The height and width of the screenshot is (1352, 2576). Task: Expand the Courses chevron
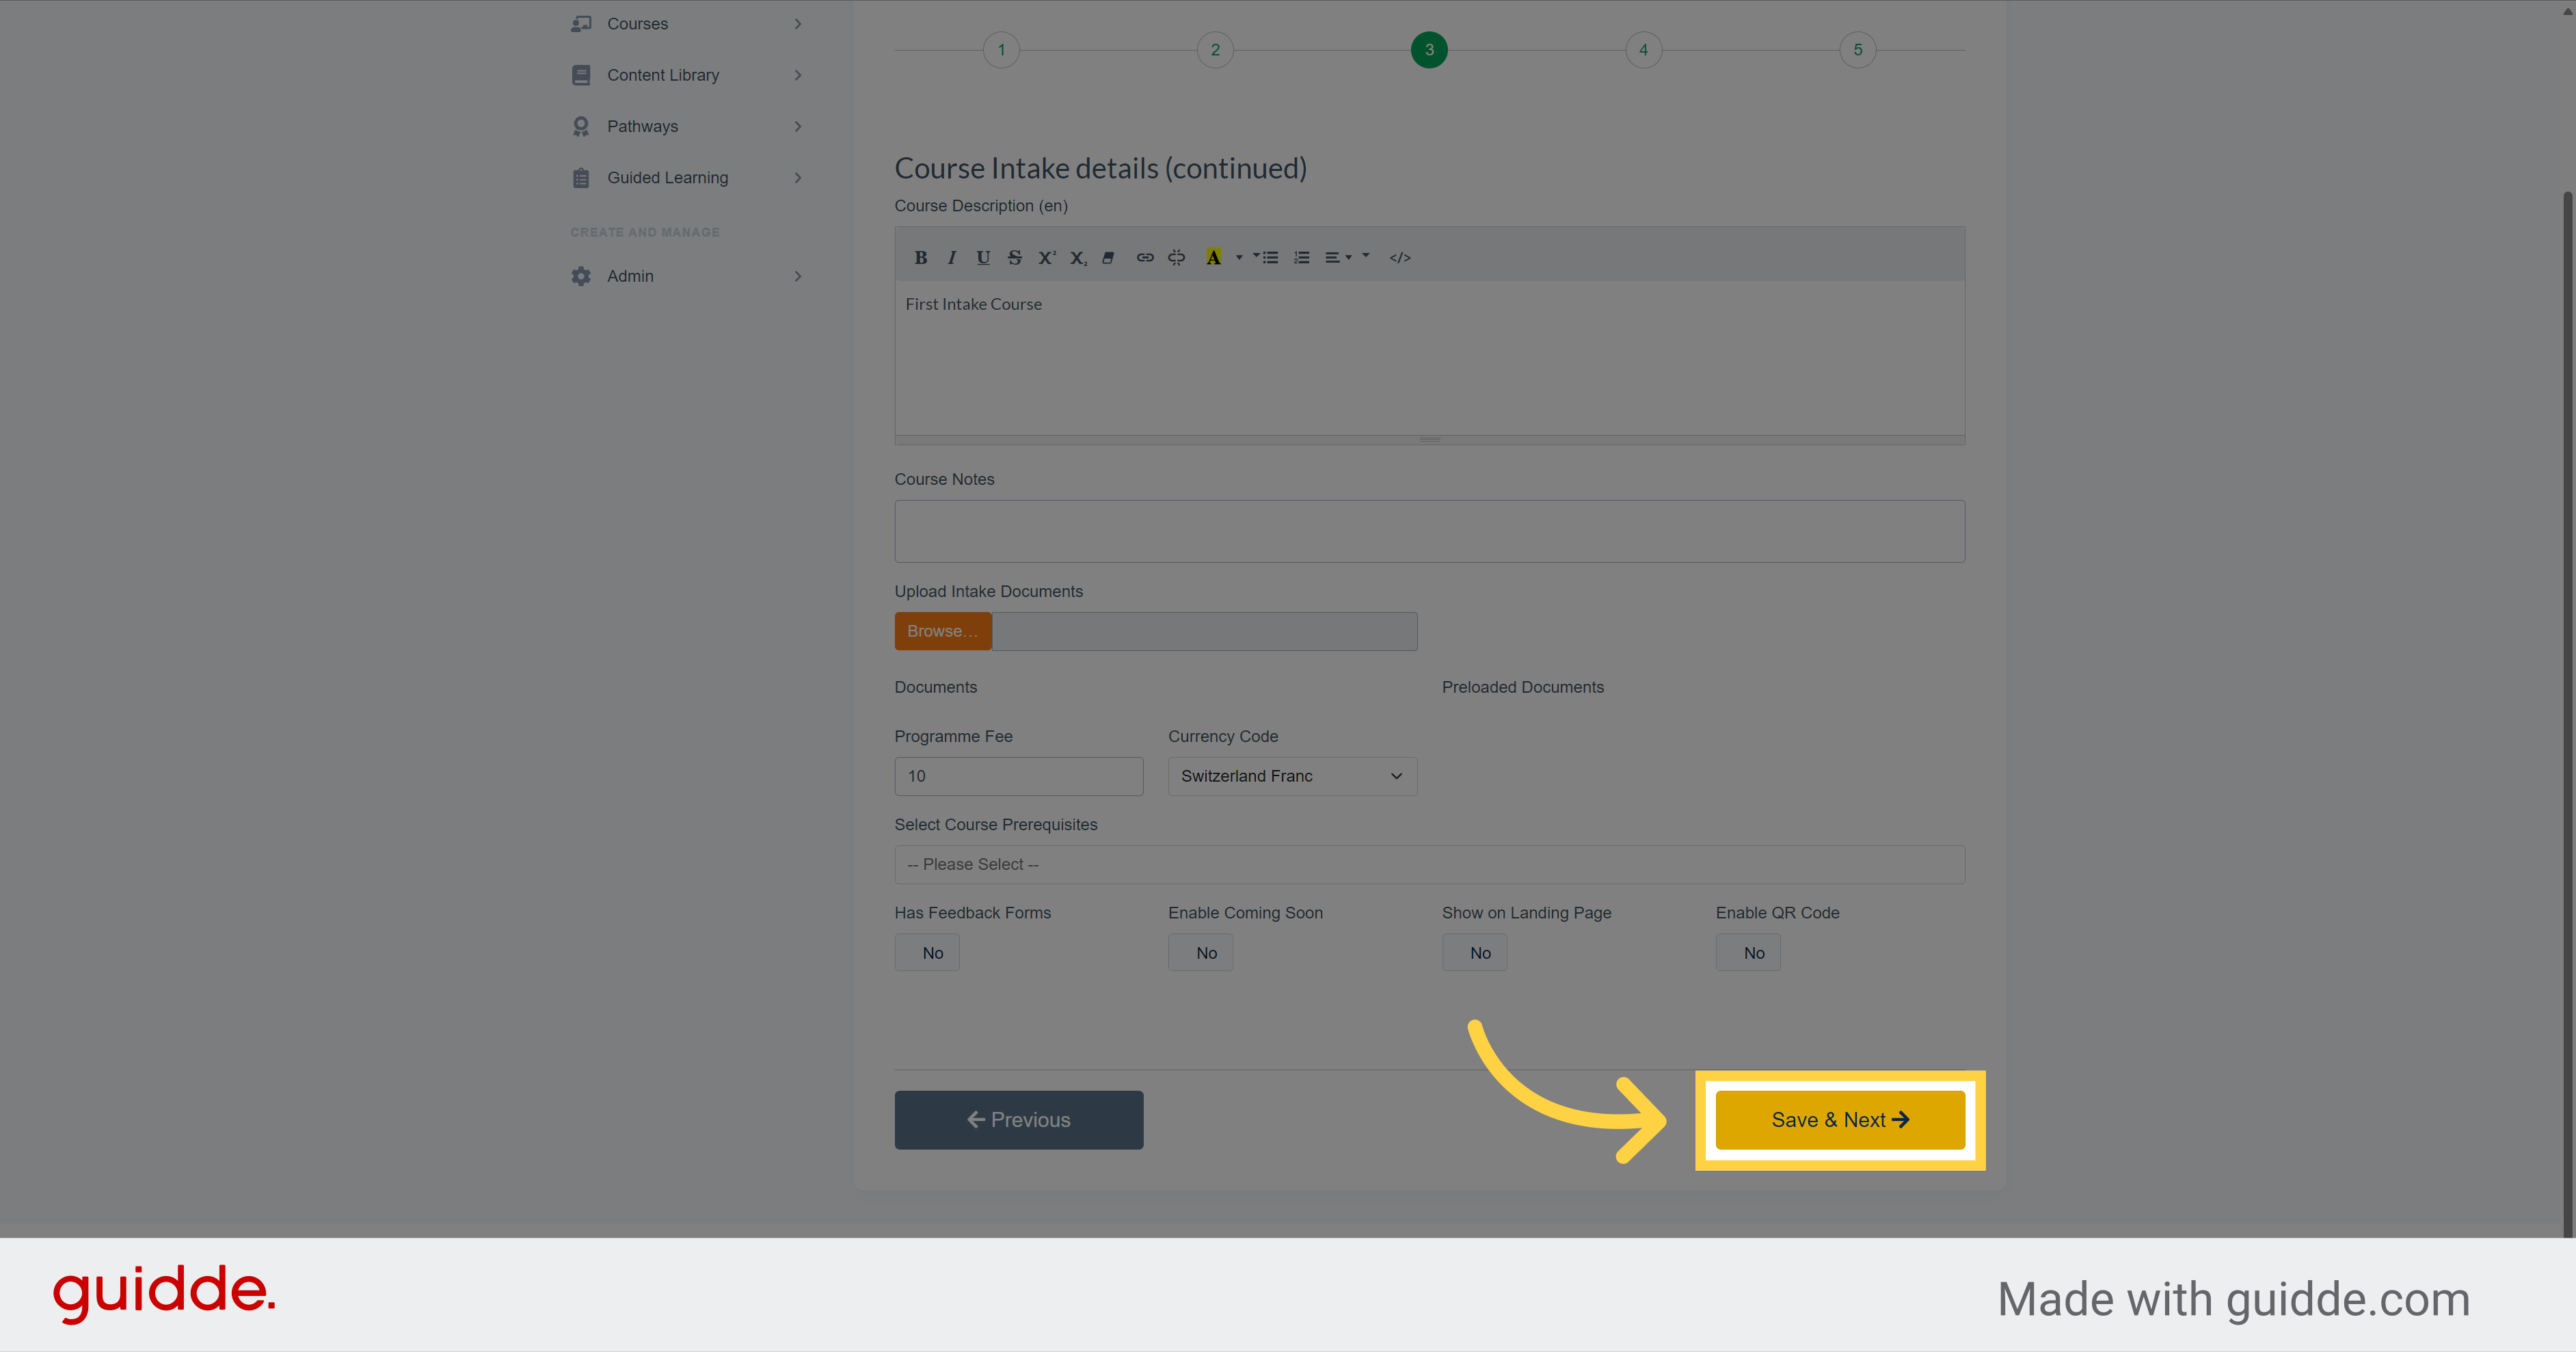click(x=798, y=23)
